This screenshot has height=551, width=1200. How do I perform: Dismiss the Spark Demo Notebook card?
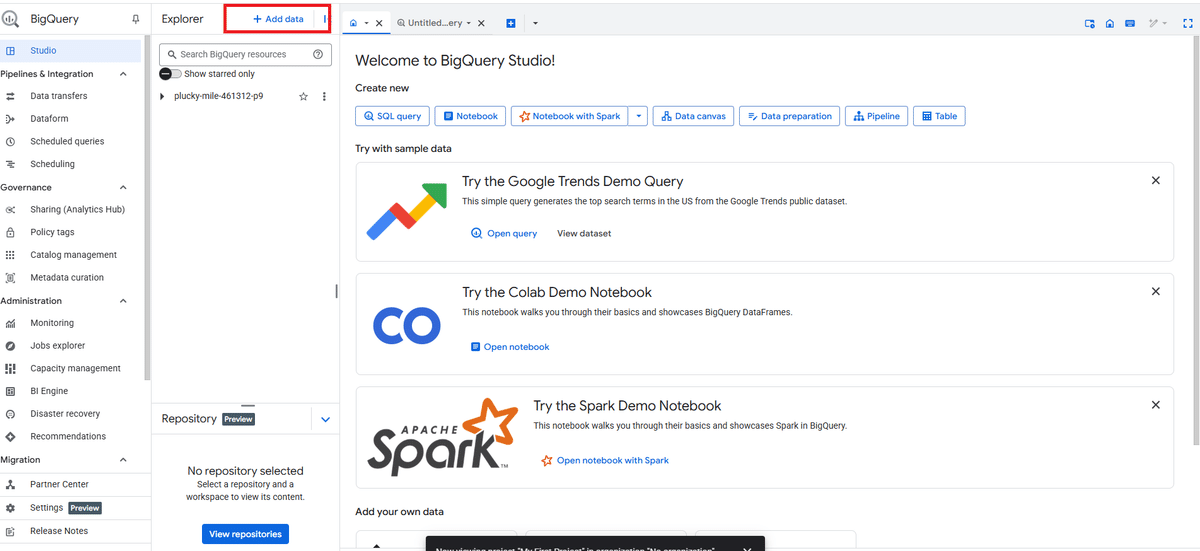click(x=1156, y=405)
